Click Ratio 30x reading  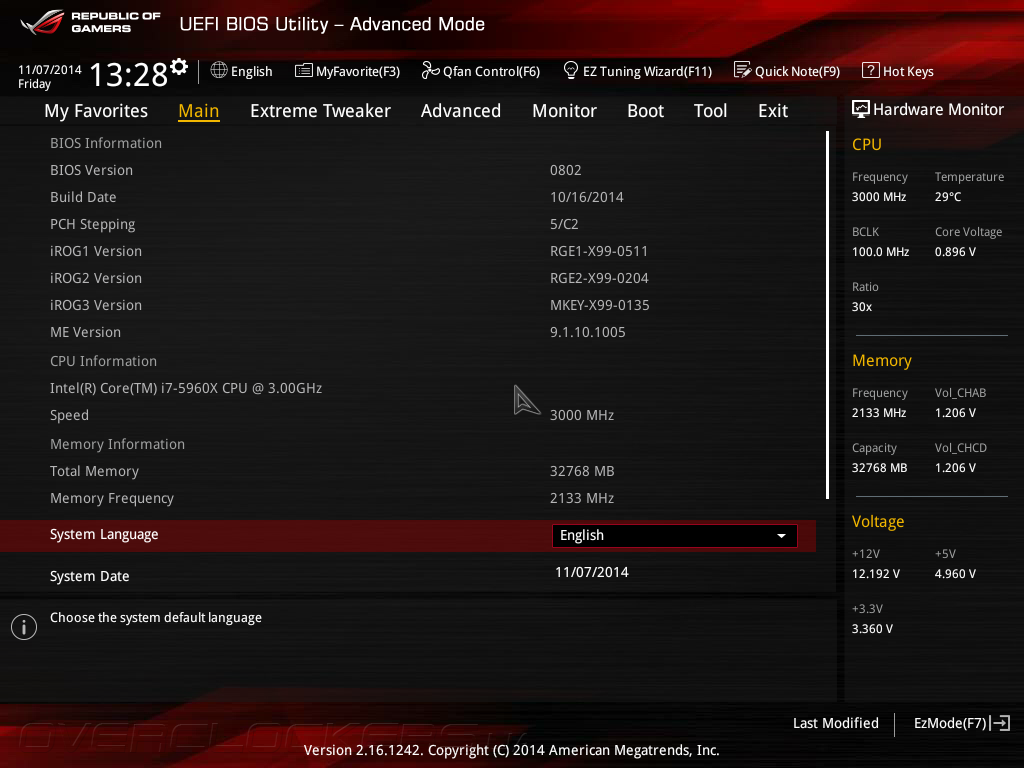point(861,307)
